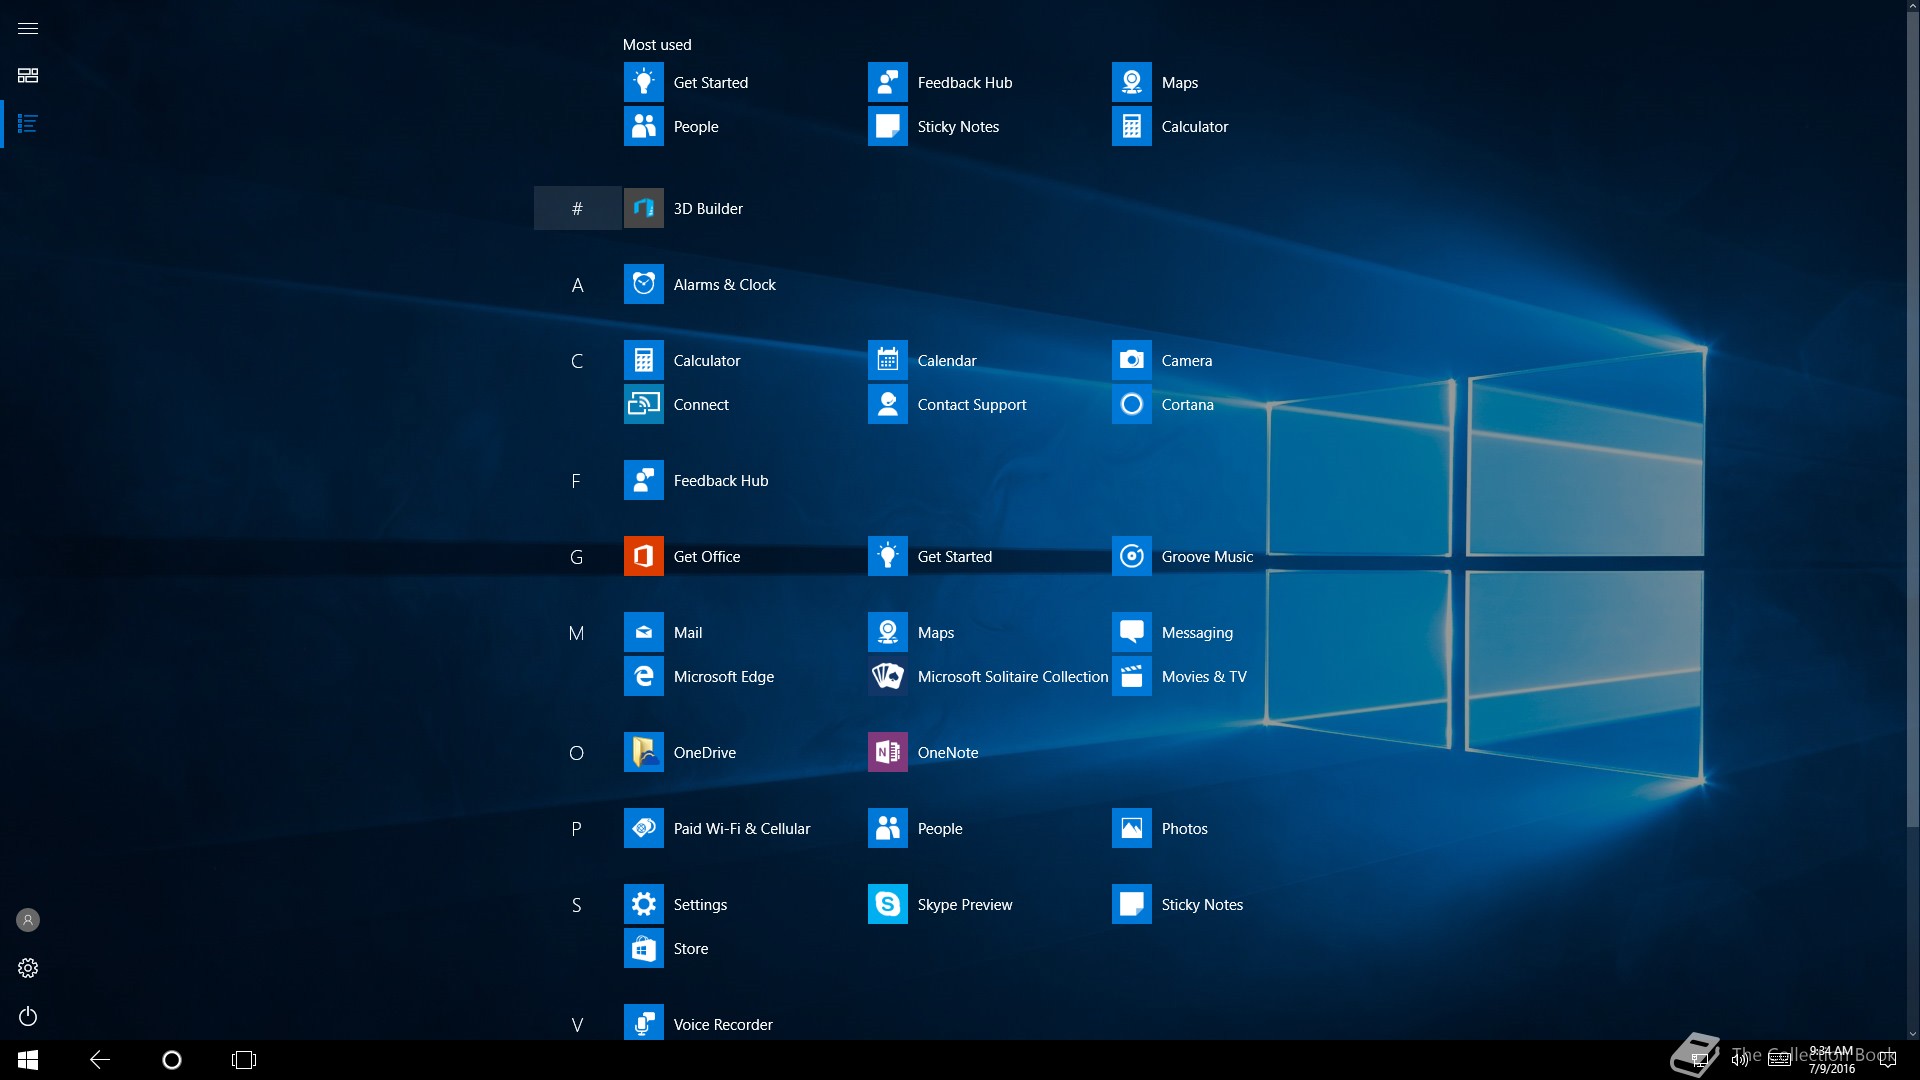Open Task View on the taskbar
The width and height of the screenshot is (1920, 1080).
pos(244,1060)
